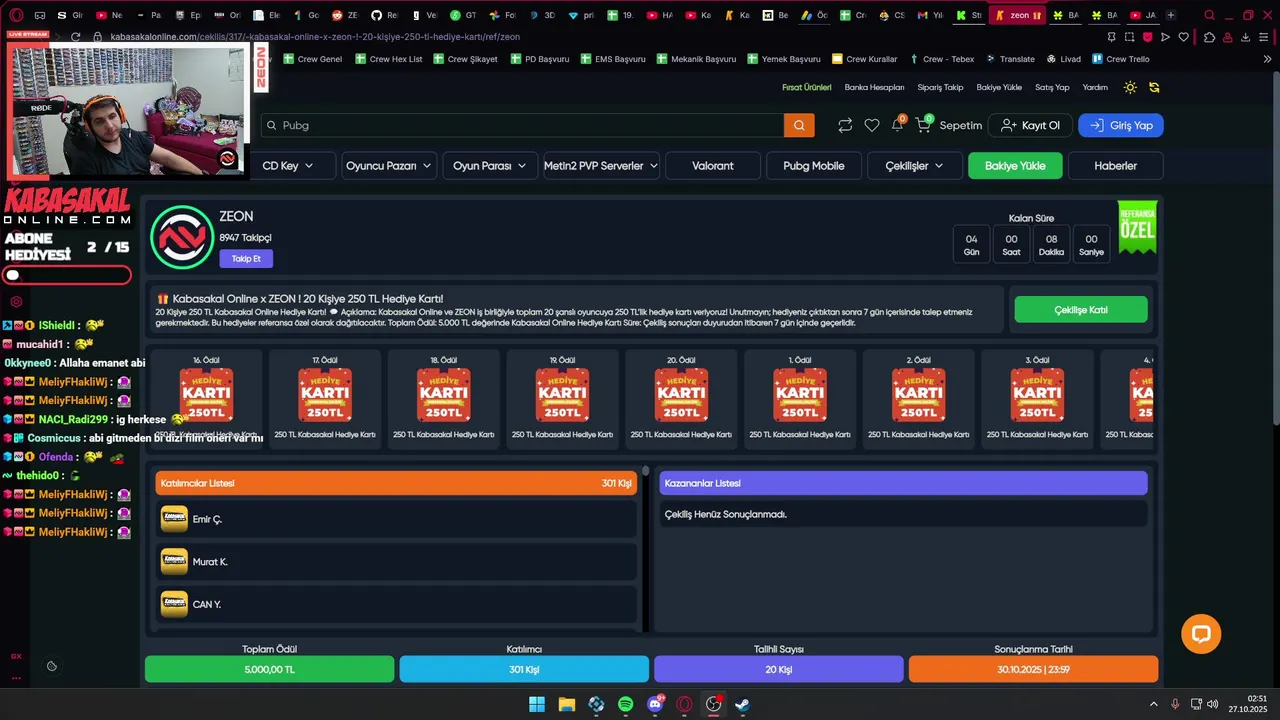Click the green Bakiye Yükle nav button
Viewport: 1280px width, 720px height.
1015,166
